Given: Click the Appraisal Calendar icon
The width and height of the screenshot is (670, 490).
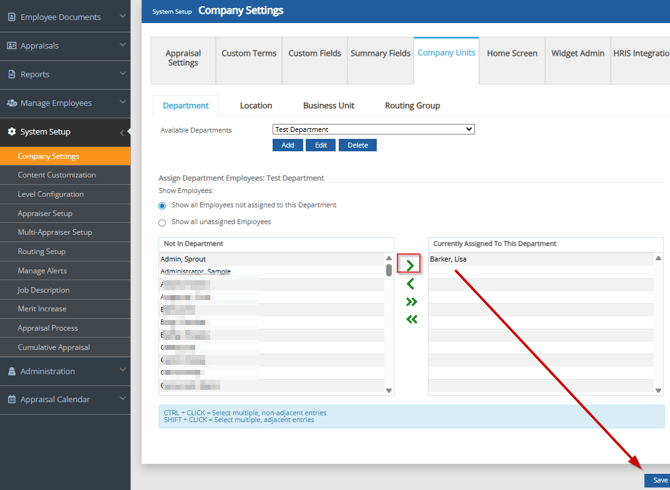Looking at the screenshot, I should (12, 399).
